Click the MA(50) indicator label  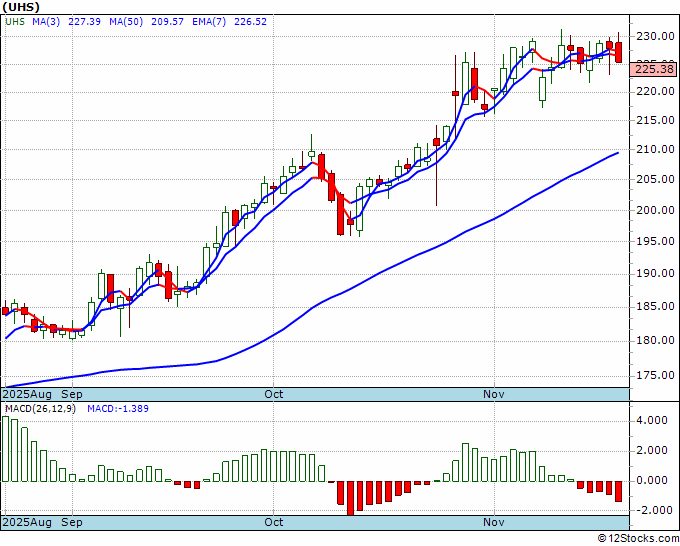pyautogui.click(x=126, y=21)
